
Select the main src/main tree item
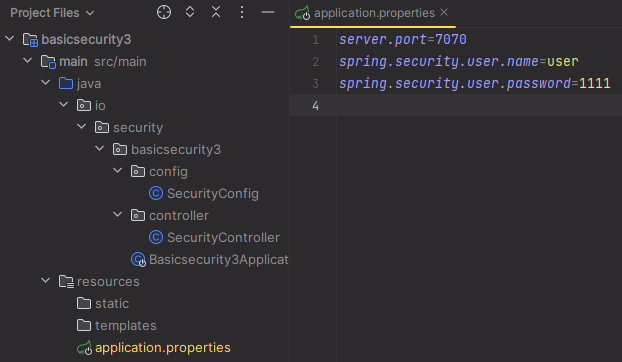(x=103, y=61)
